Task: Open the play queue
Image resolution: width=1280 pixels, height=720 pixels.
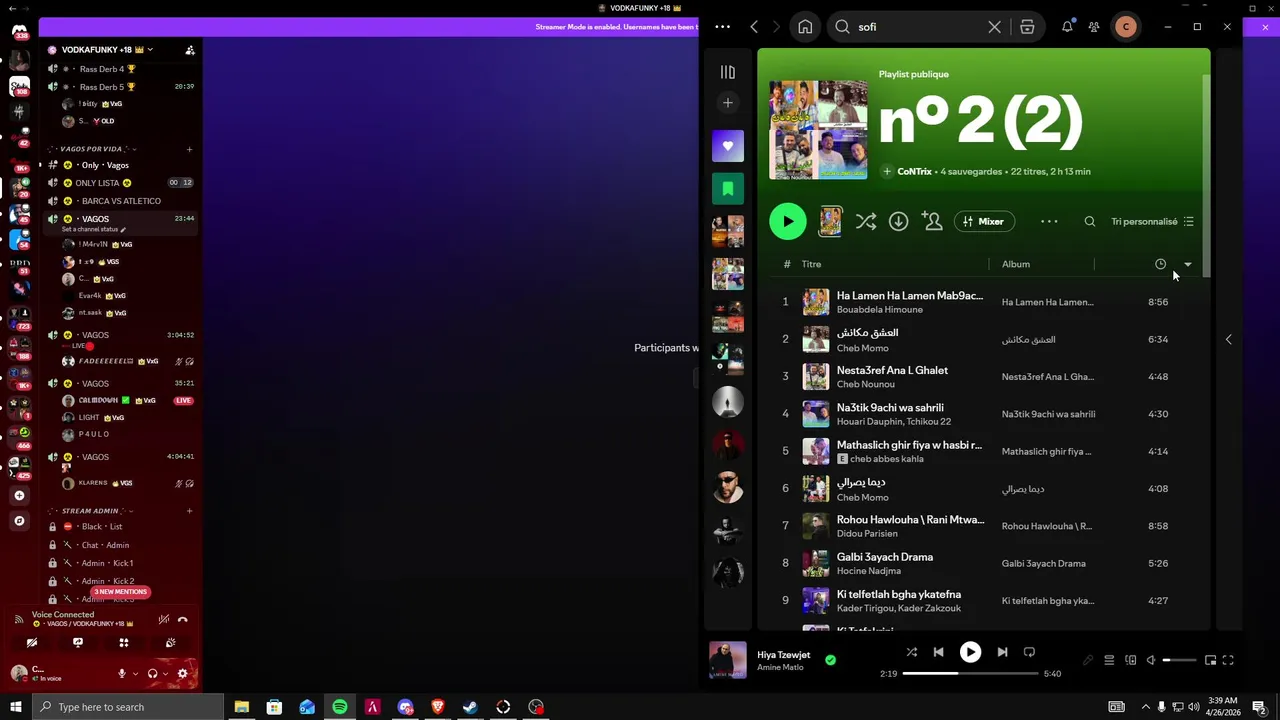Action: point(1109,660)
